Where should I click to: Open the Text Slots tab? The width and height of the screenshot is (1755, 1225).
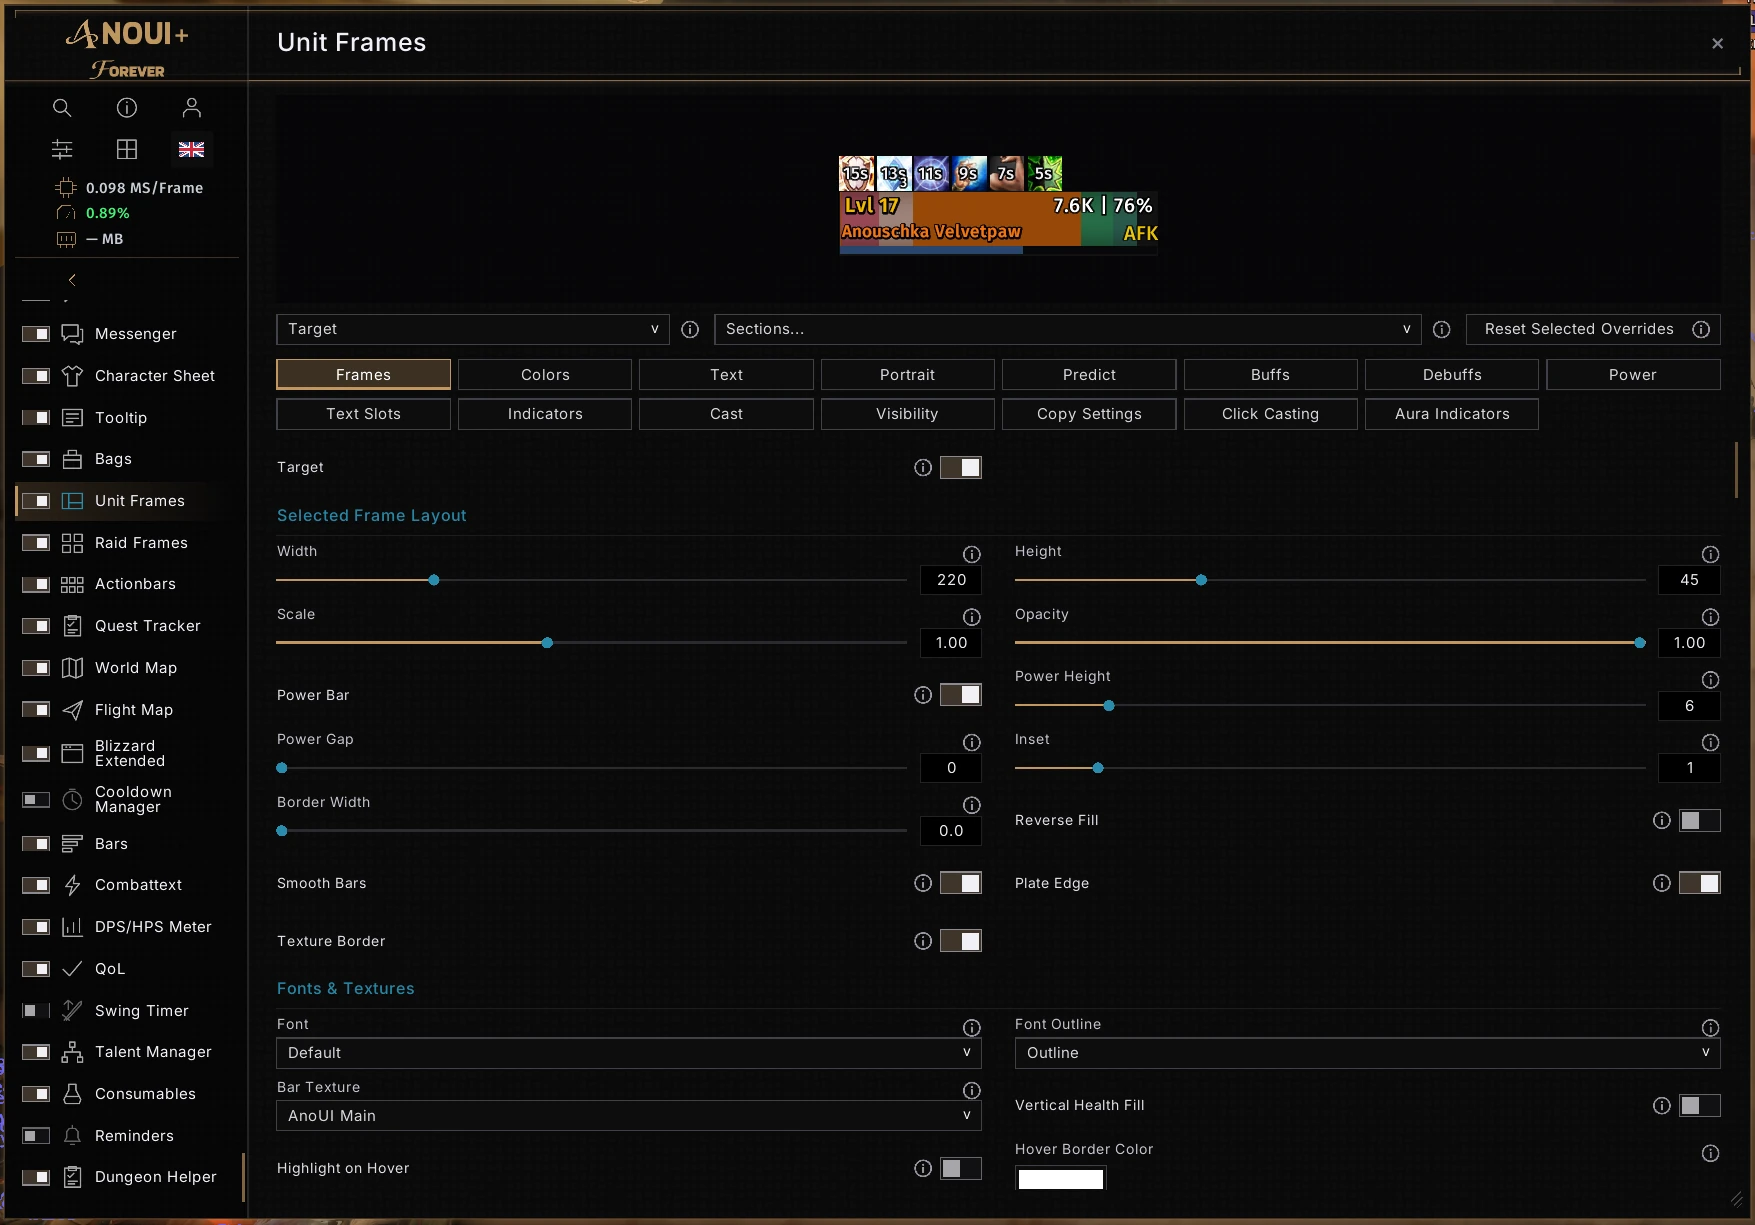[363, 414]
